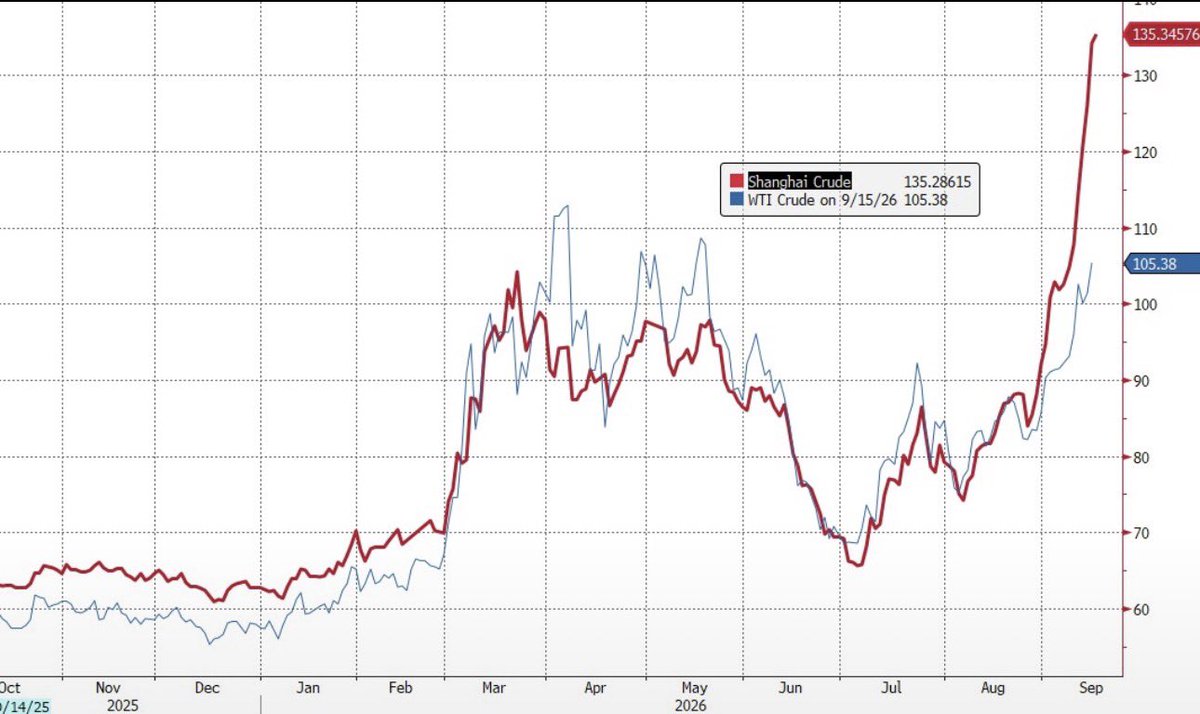Select the highlighted Shanghai Crude legend label
The image size is (1200, 714).
pyautogui.click(x=799, y=182)
